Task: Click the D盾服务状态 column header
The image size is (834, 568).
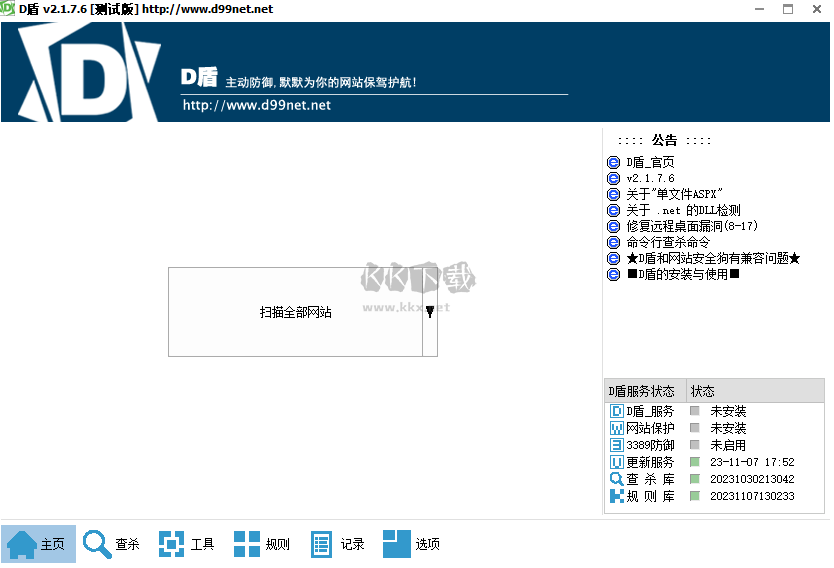Action: click(x=644, y=391)
